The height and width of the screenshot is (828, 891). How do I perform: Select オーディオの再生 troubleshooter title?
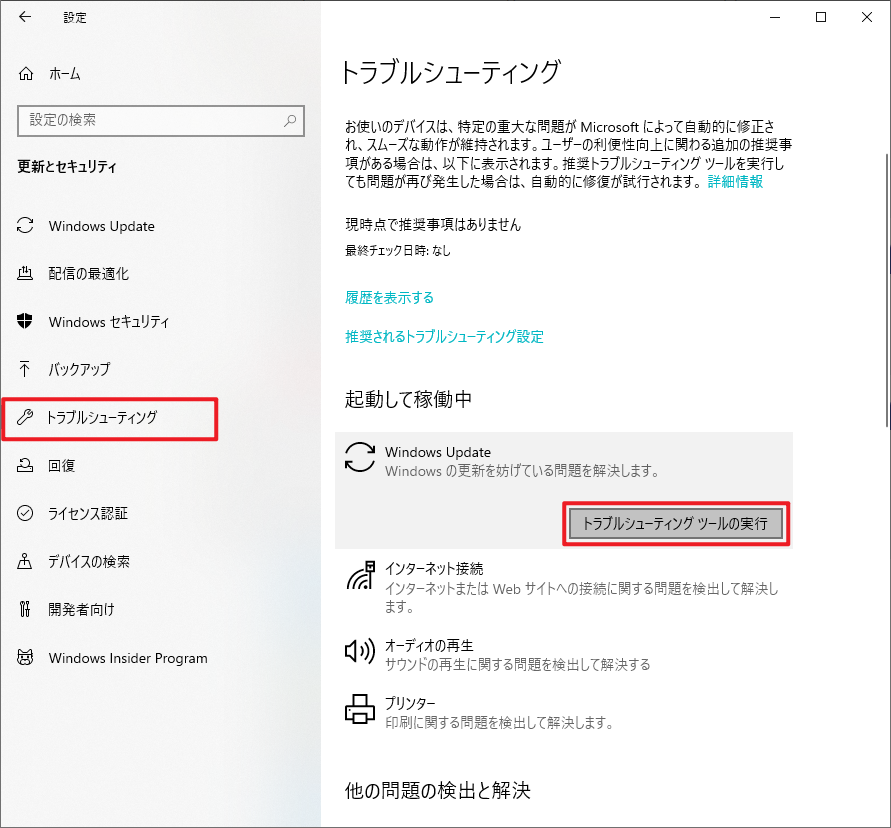[x=429, y=646]
